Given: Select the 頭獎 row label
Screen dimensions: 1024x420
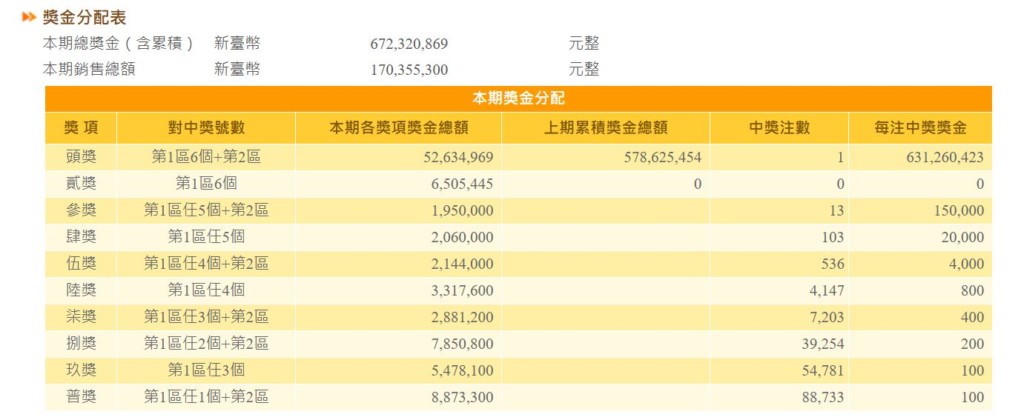Looking at the screenshot, I should (x=80, y=157).
